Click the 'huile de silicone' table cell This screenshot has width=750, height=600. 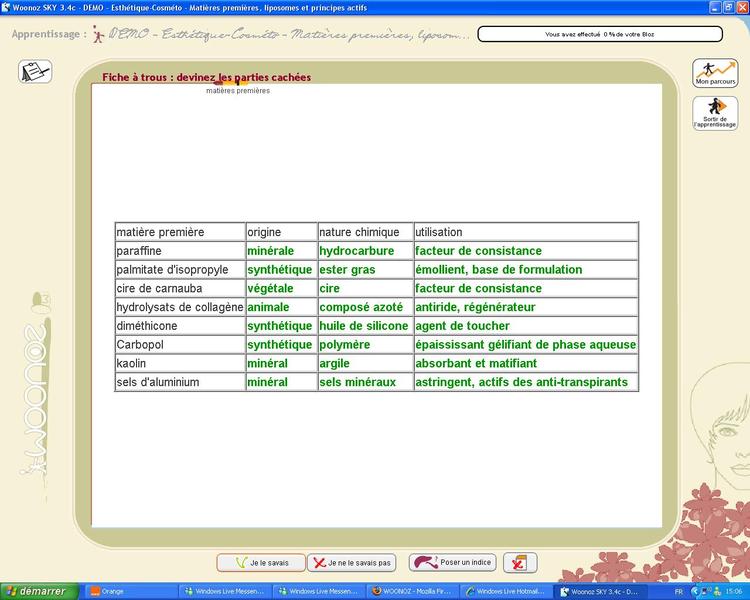(363, 326)
